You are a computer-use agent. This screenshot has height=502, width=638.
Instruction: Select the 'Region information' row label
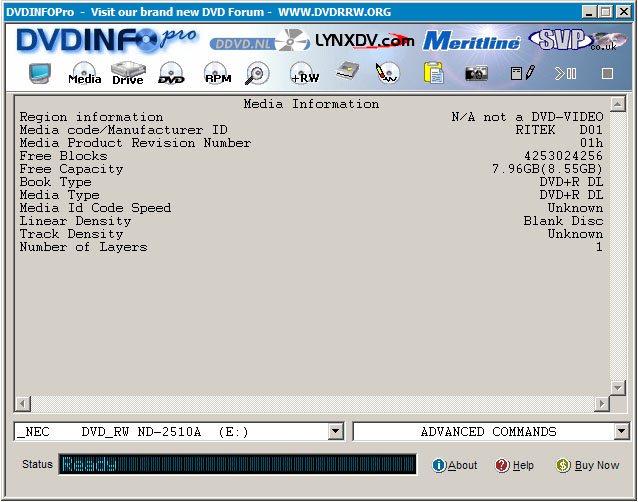coord(91,117)
